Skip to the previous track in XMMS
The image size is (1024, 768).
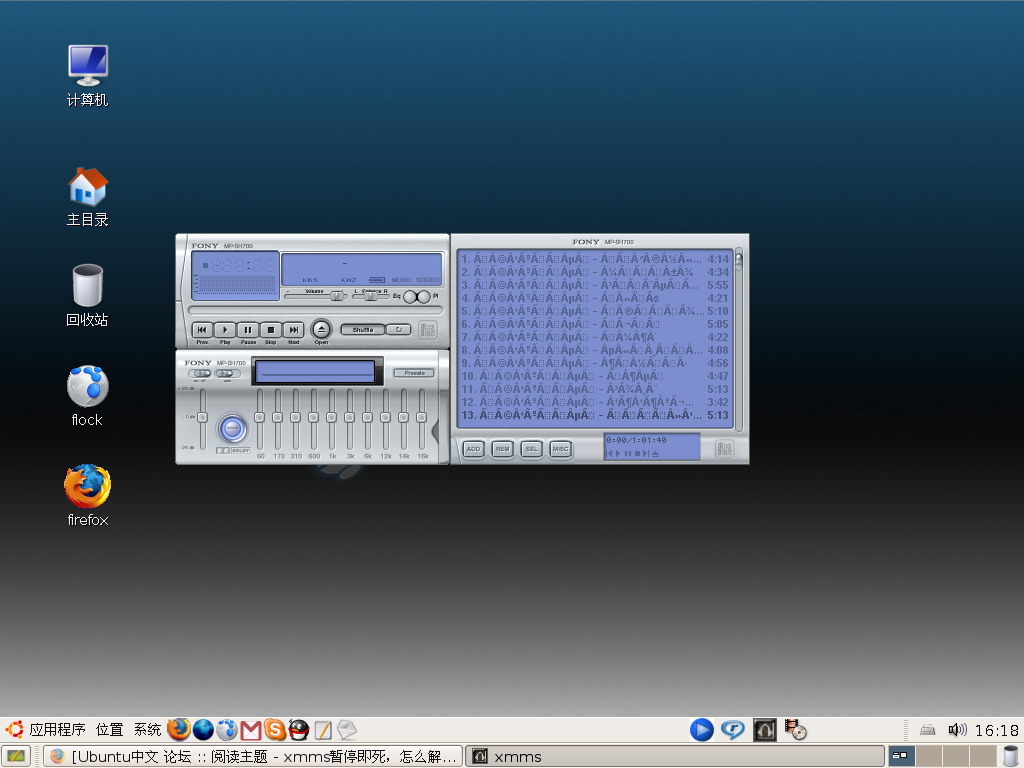[202, 330]
